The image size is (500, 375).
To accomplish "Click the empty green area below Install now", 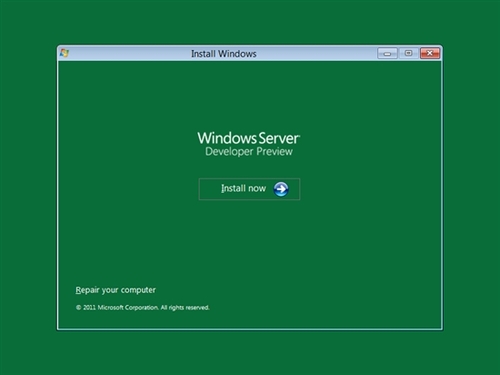I will [x=249, y=240].
